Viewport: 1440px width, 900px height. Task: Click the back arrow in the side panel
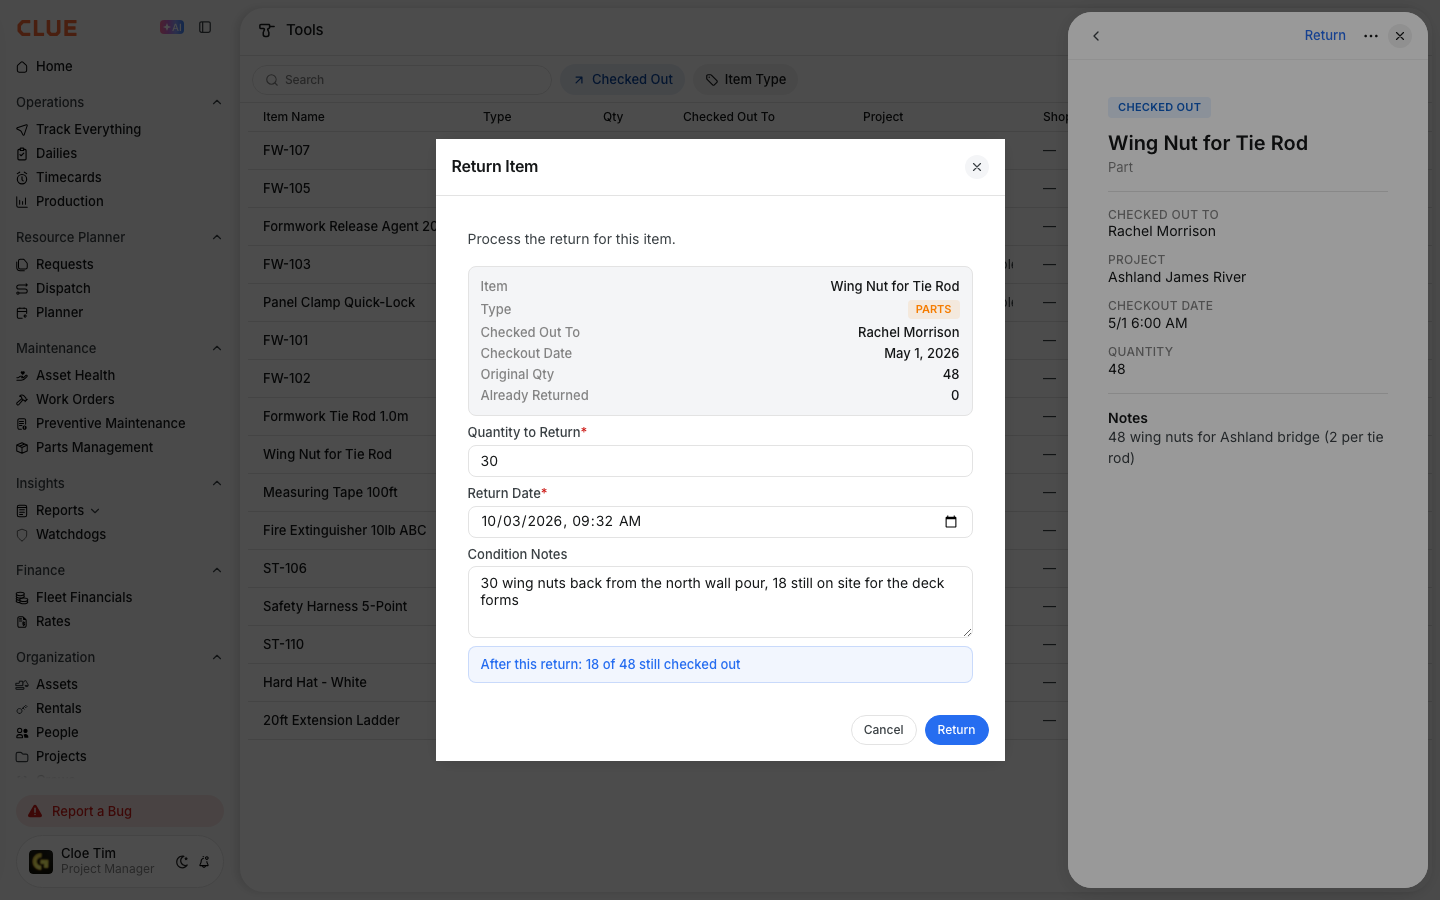[x=1096, y=36]
